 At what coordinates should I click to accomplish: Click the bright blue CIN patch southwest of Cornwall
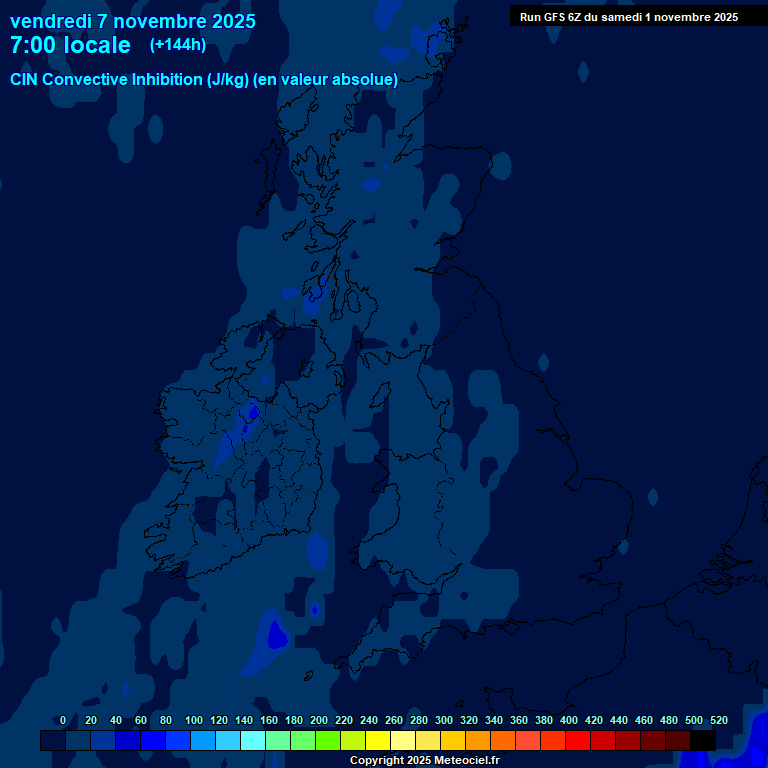tap(275, 635)
